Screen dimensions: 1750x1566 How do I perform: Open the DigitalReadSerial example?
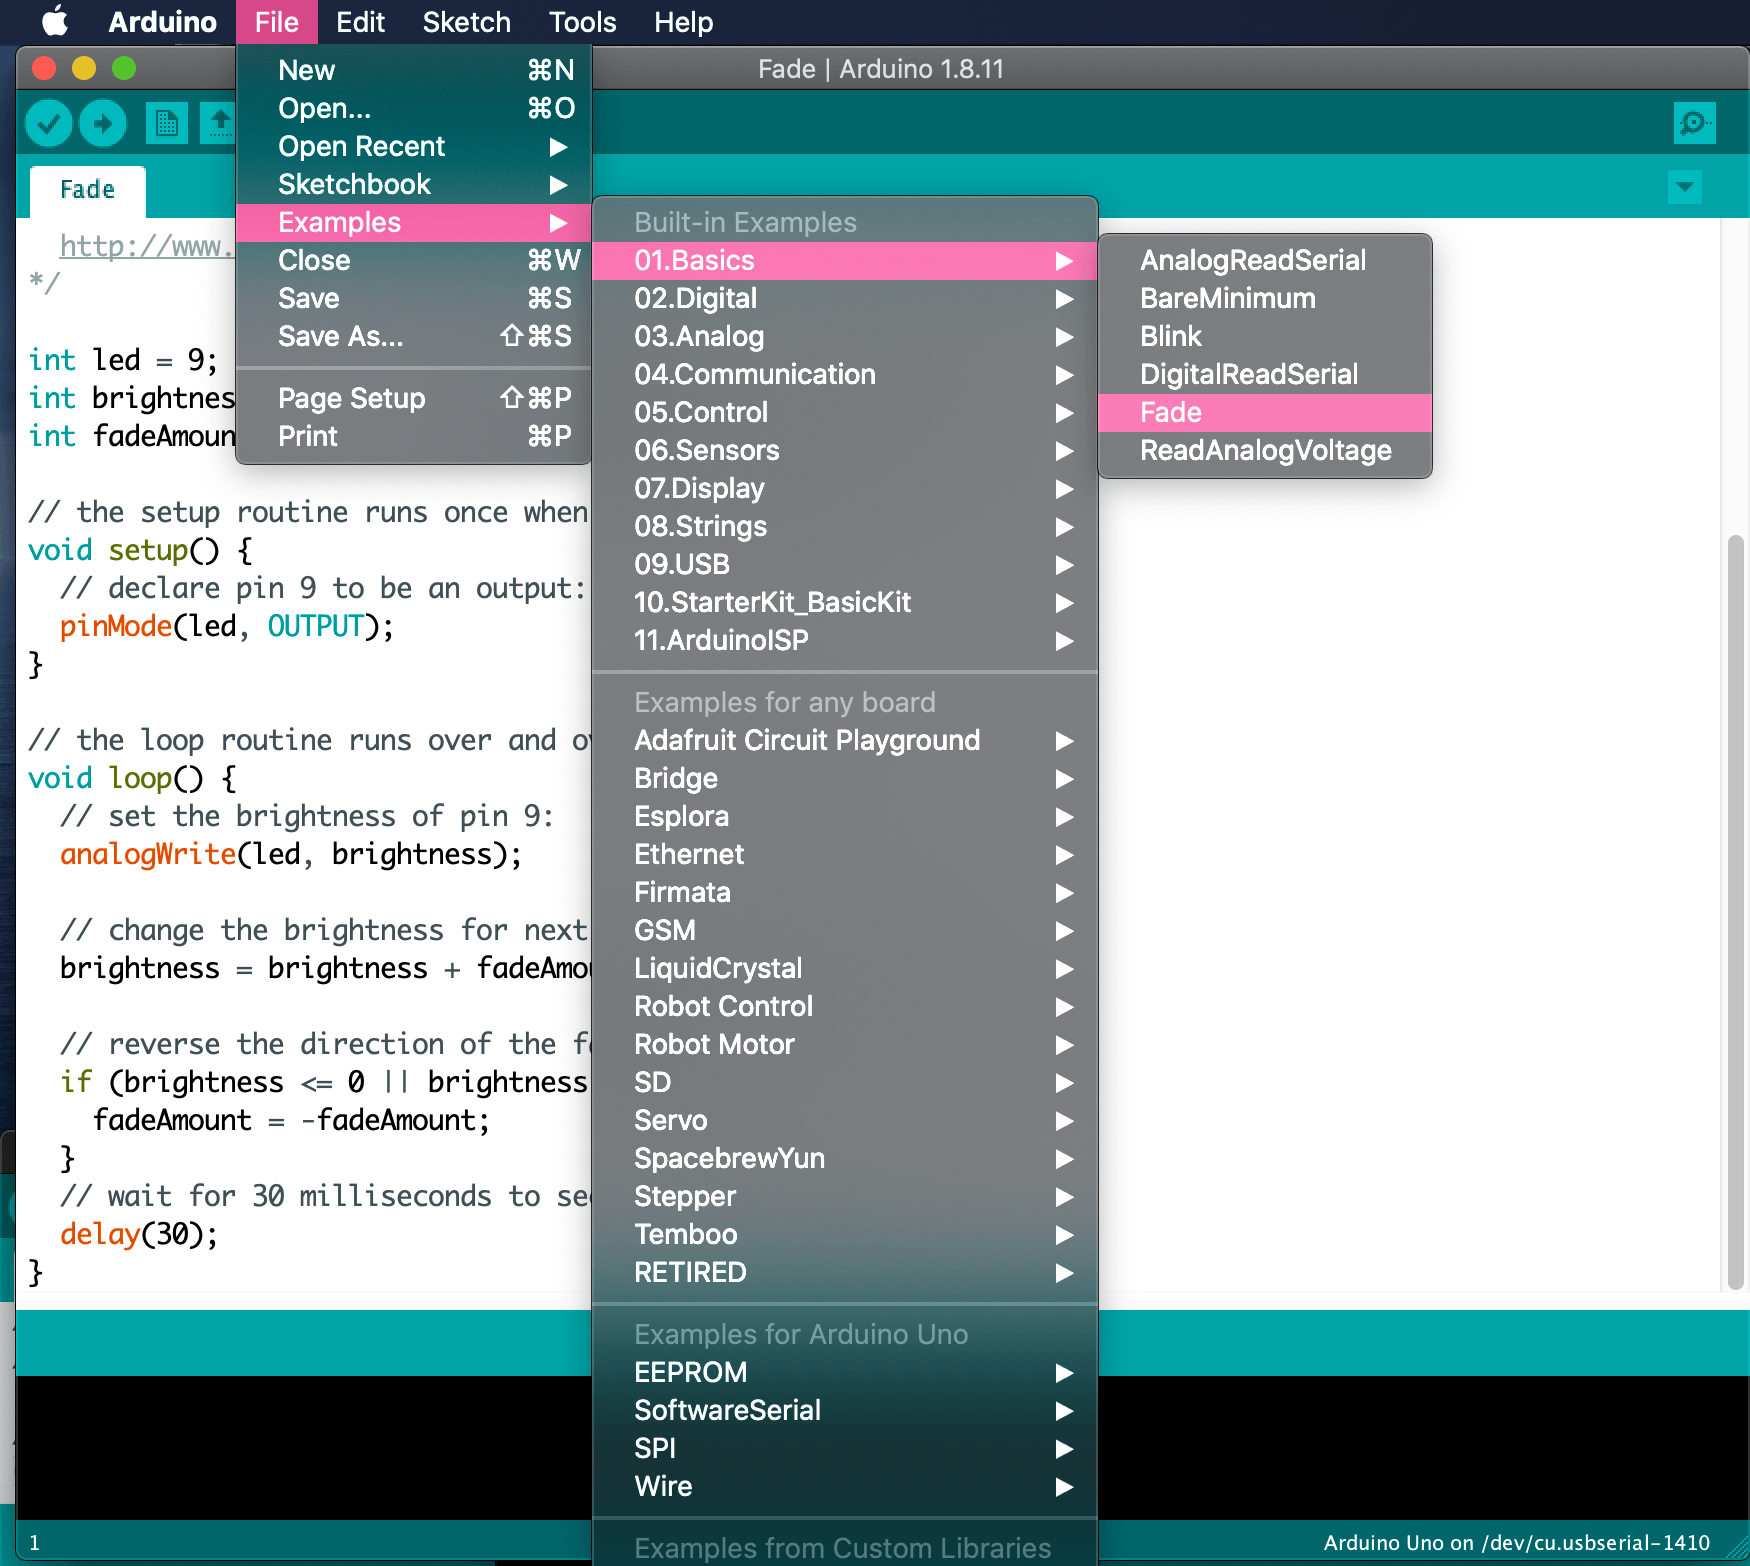1265,374
